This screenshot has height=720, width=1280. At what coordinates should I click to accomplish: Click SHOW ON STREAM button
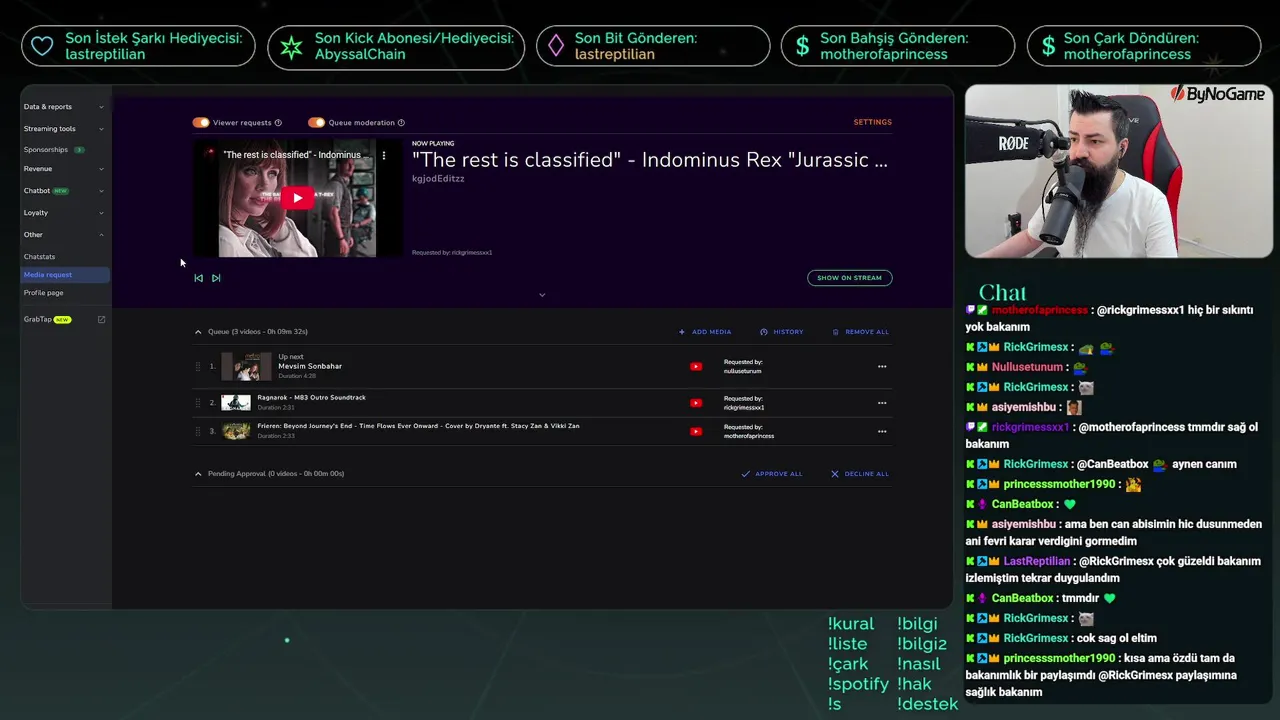[x=850, y=278]
